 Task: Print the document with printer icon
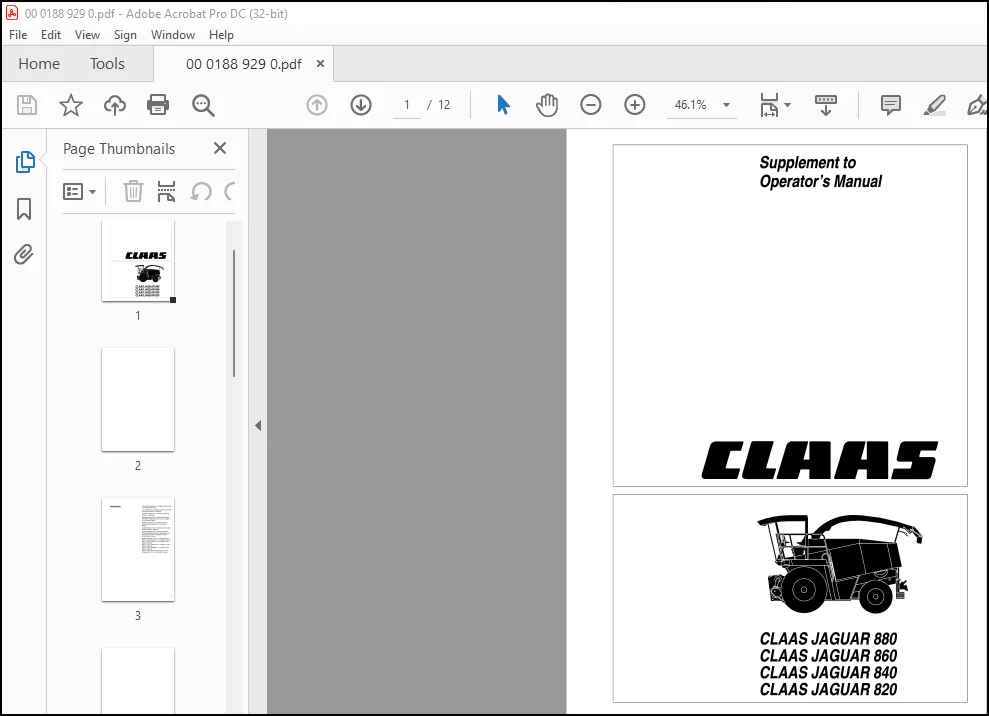point(158,105)
